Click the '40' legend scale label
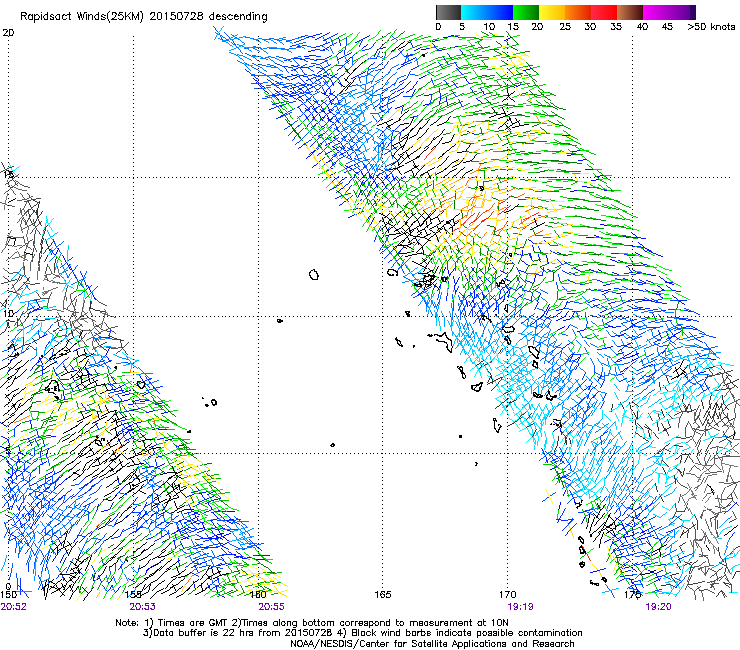Image resolution: width=740 pixels, height=650 pixels. click(x=642, y=27)
